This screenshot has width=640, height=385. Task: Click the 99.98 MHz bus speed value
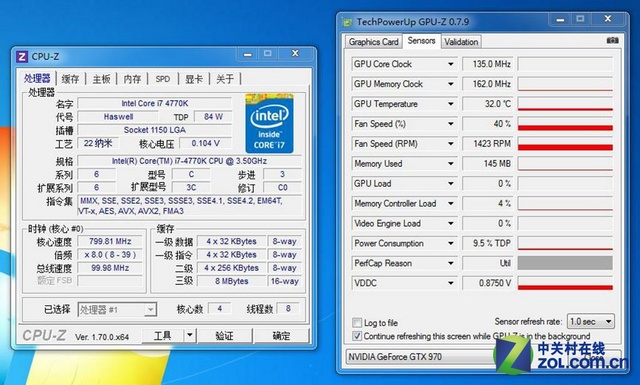pos(110,268)
